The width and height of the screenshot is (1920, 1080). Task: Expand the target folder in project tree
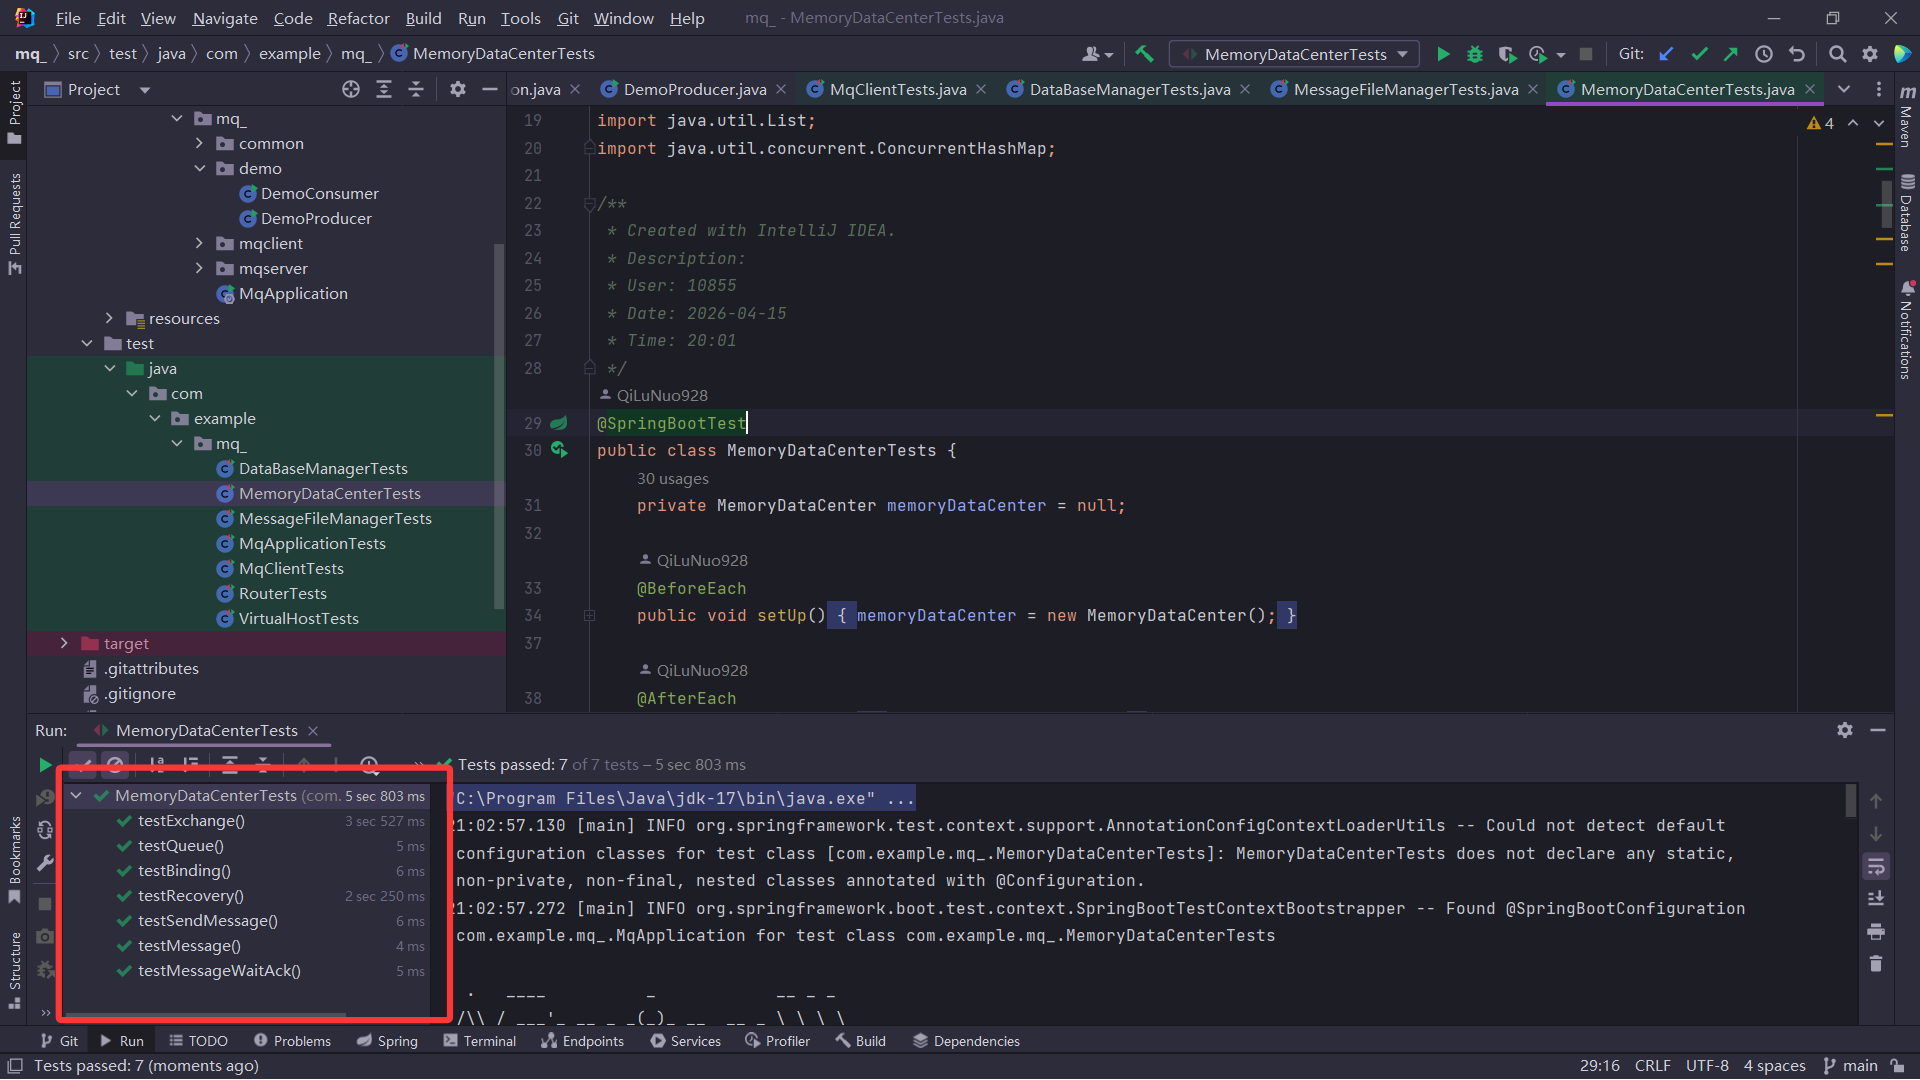tap(64, 643)
